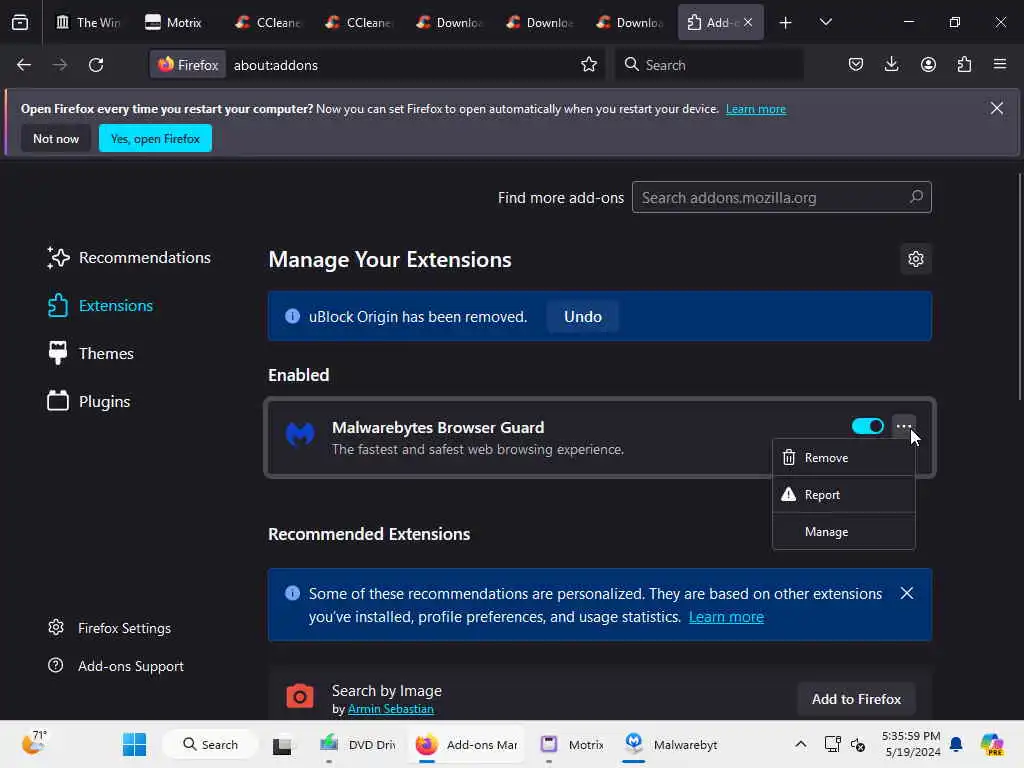
Task: Open the Themes category
Action: (90, 353)
